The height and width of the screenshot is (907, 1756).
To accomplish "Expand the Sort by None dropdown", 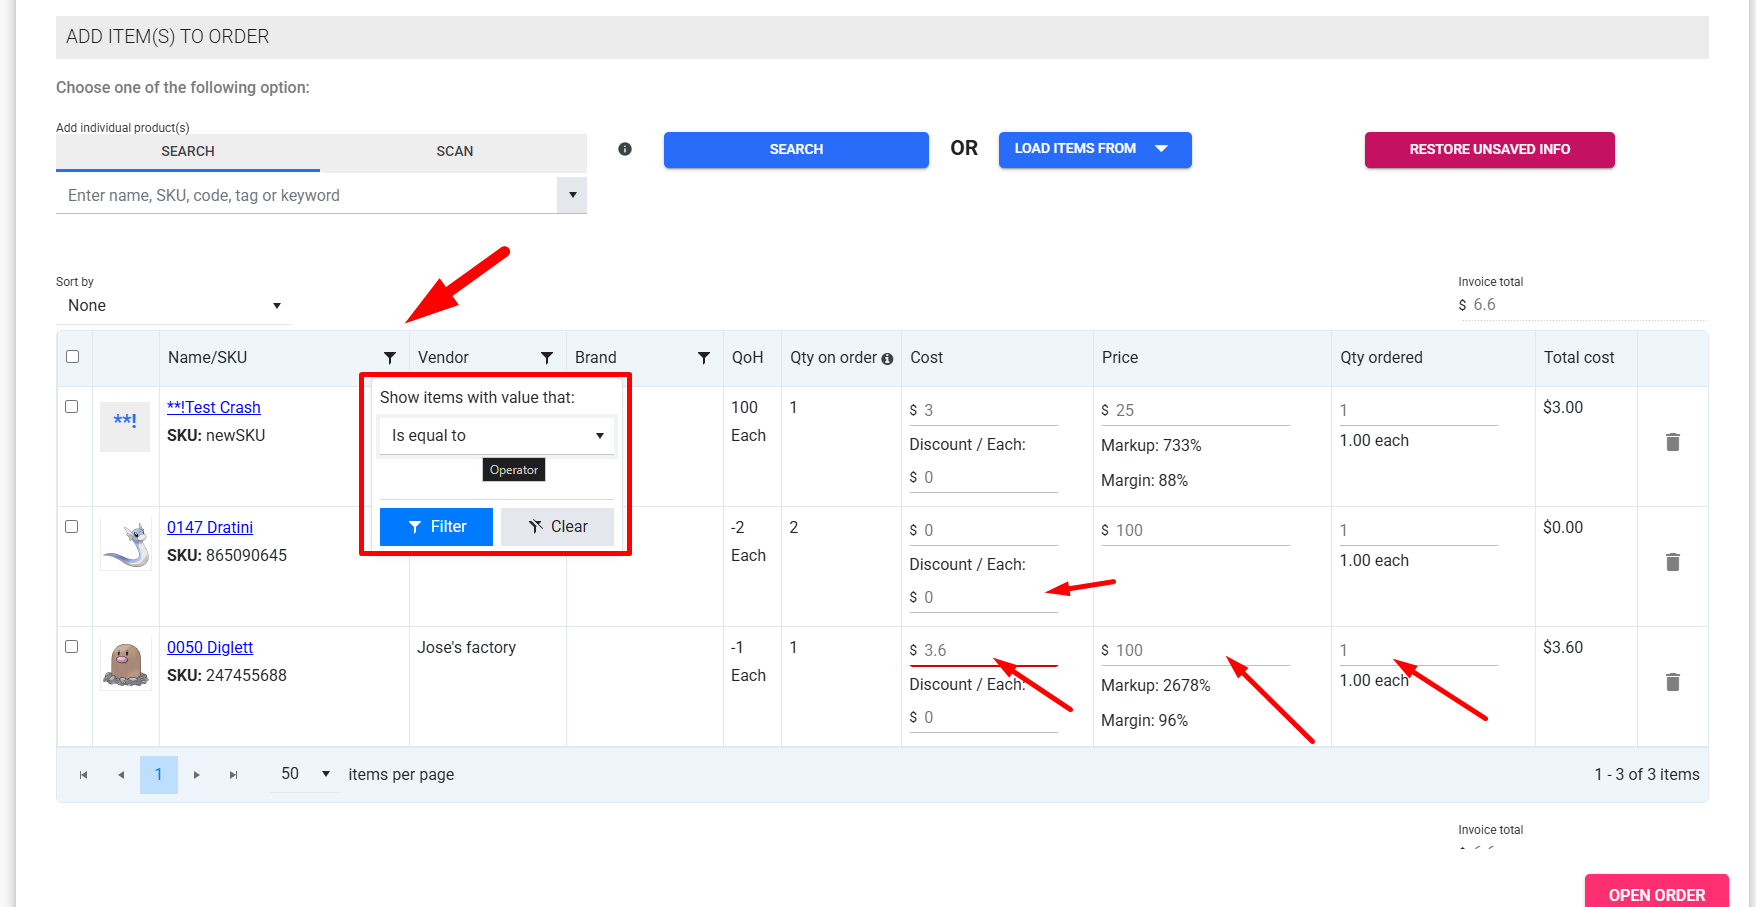I will 173,306.
